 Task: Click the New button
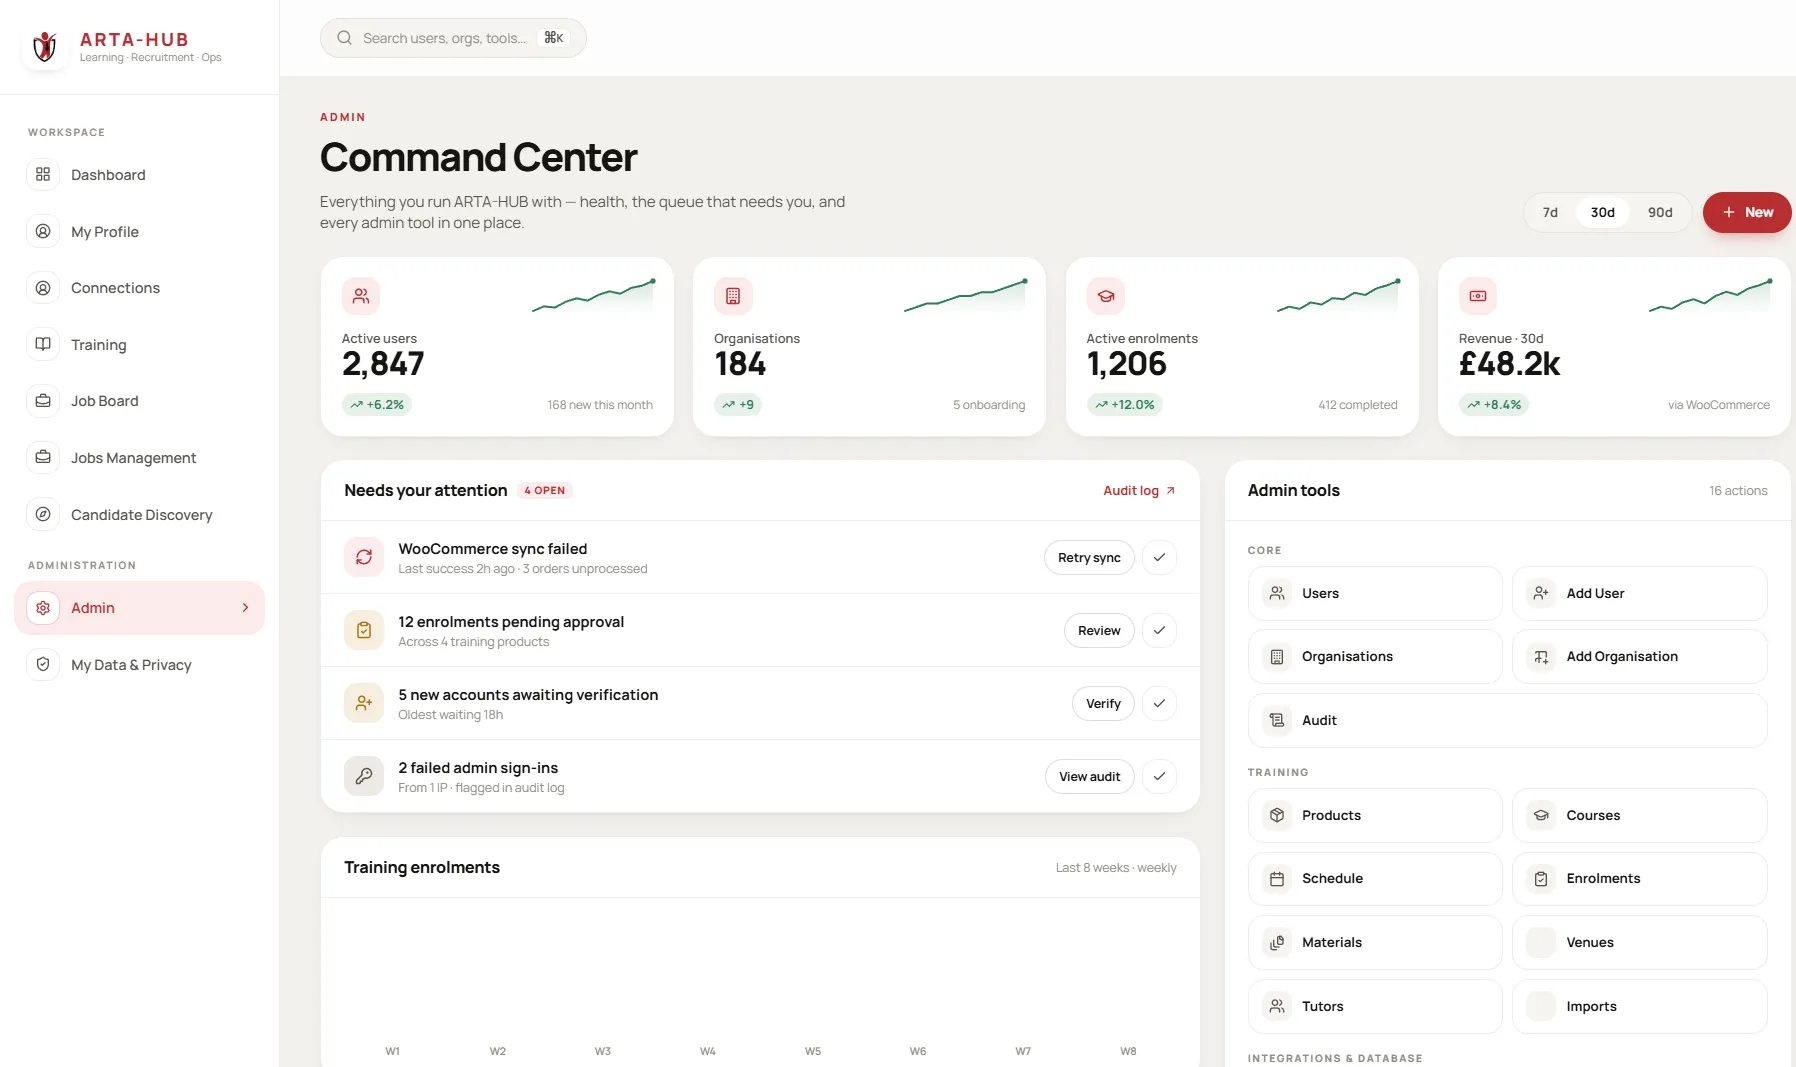(1747, 212)
